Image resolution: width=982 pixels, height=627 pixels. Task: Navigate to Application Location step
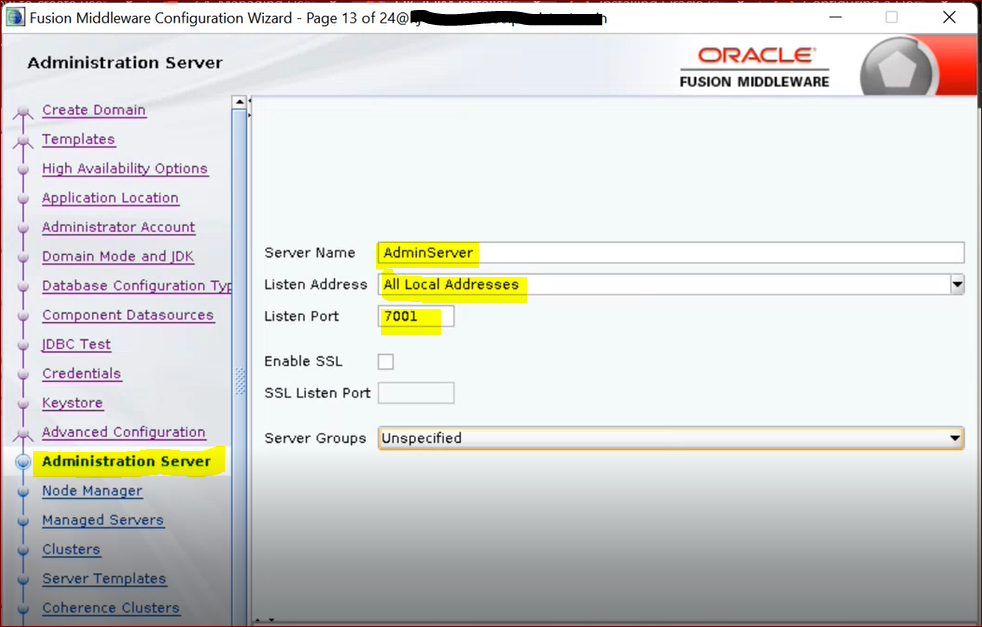point(110,198)
